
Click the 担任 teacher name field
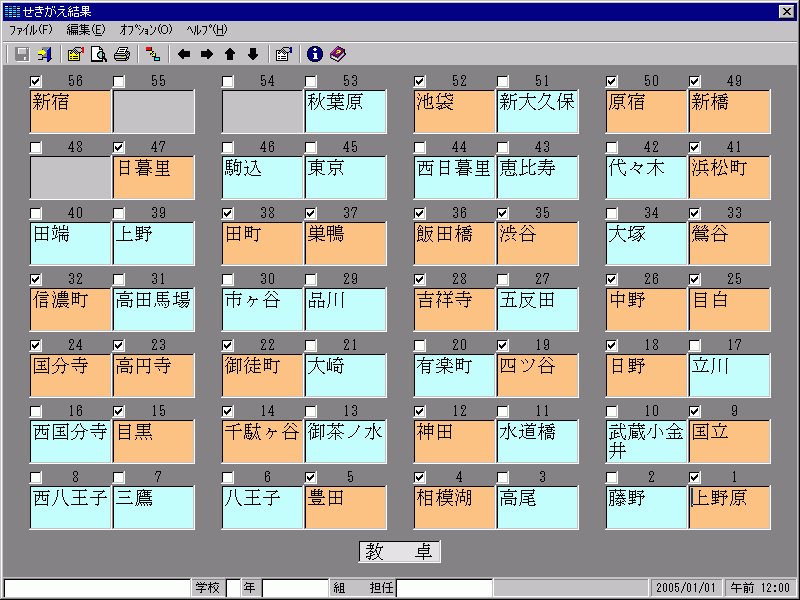click(445, 588)
